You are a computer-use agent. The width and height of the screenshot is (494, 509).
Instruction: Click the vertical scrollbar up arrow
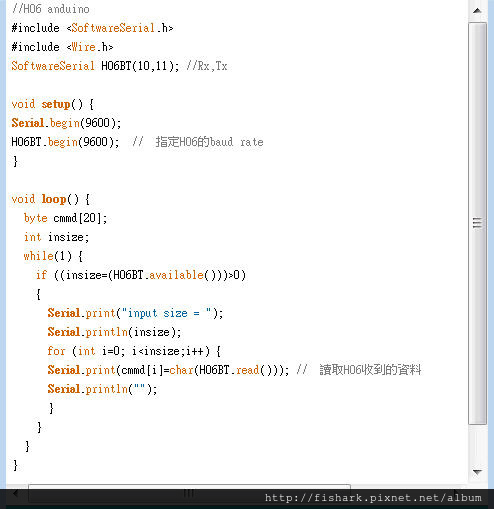[x=477, y=11]
